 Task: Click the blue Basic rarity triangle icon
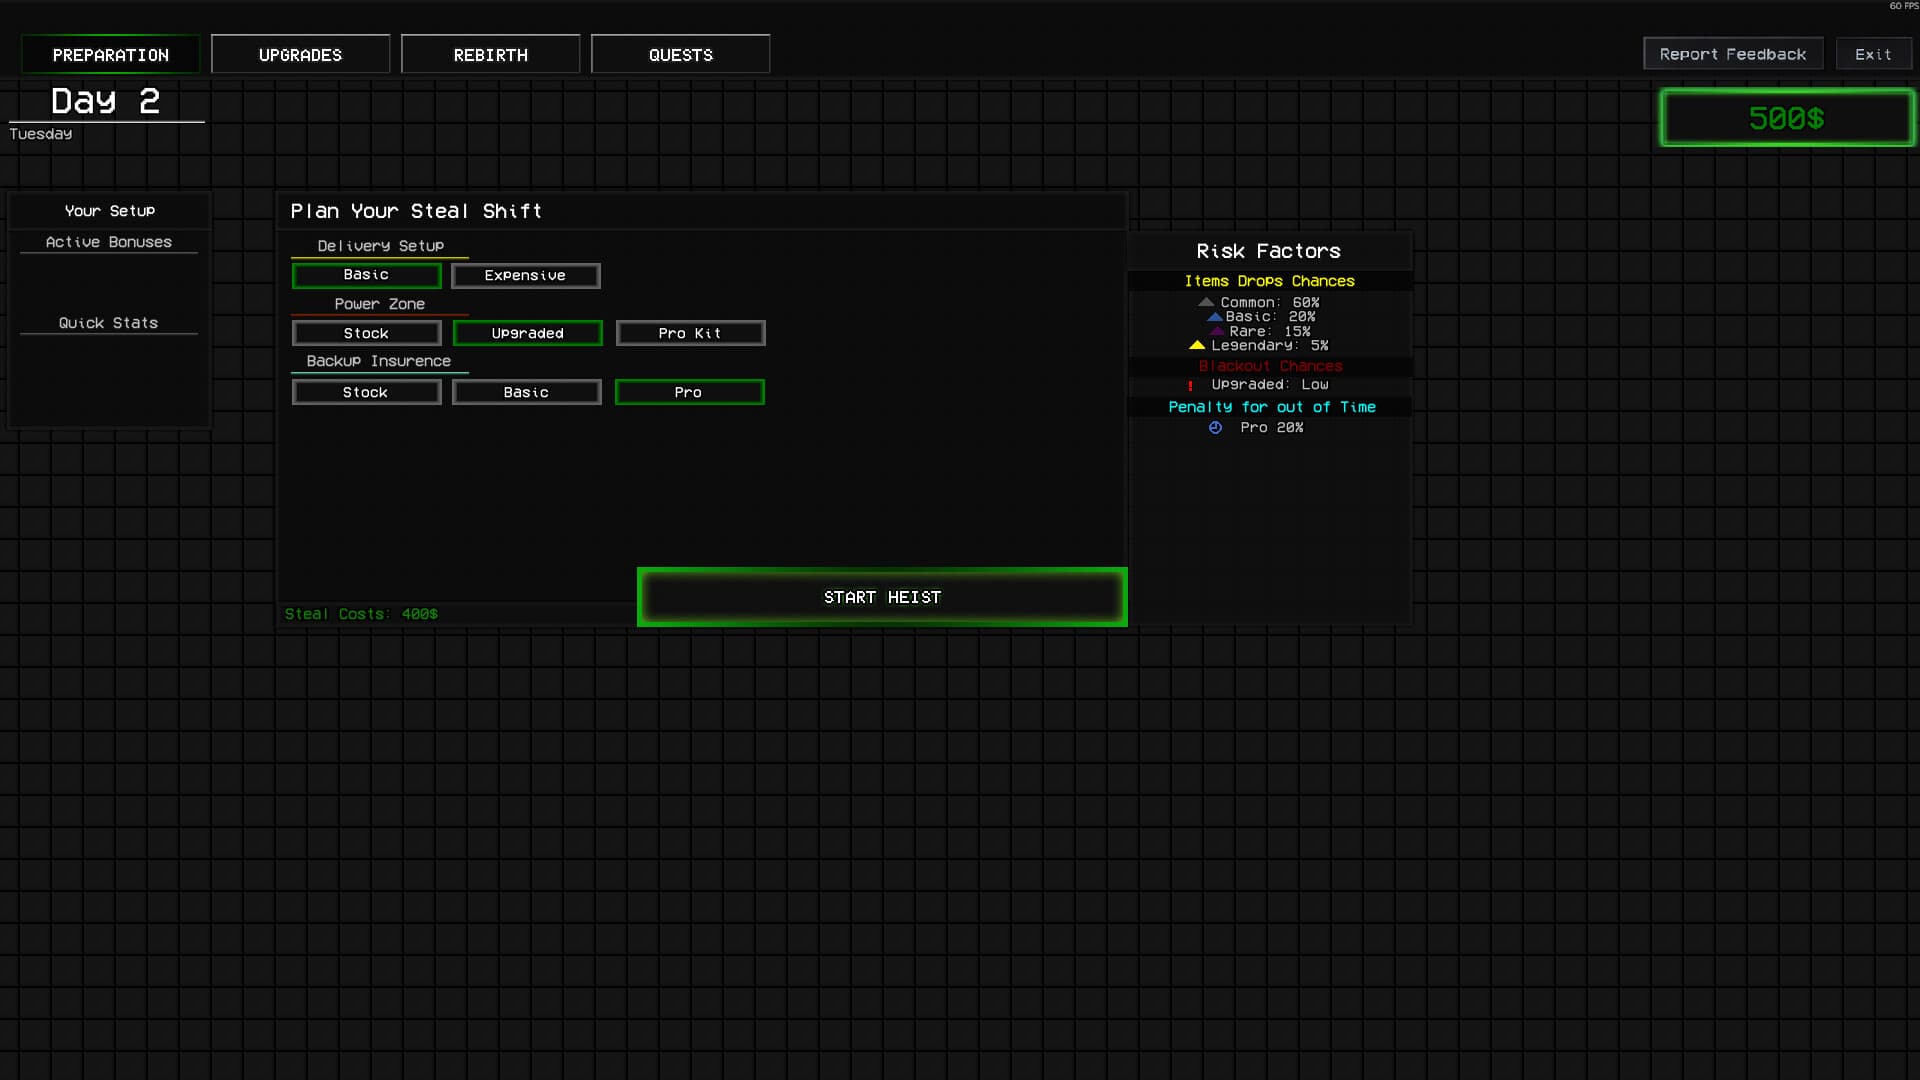click(x=1215, y=317)
